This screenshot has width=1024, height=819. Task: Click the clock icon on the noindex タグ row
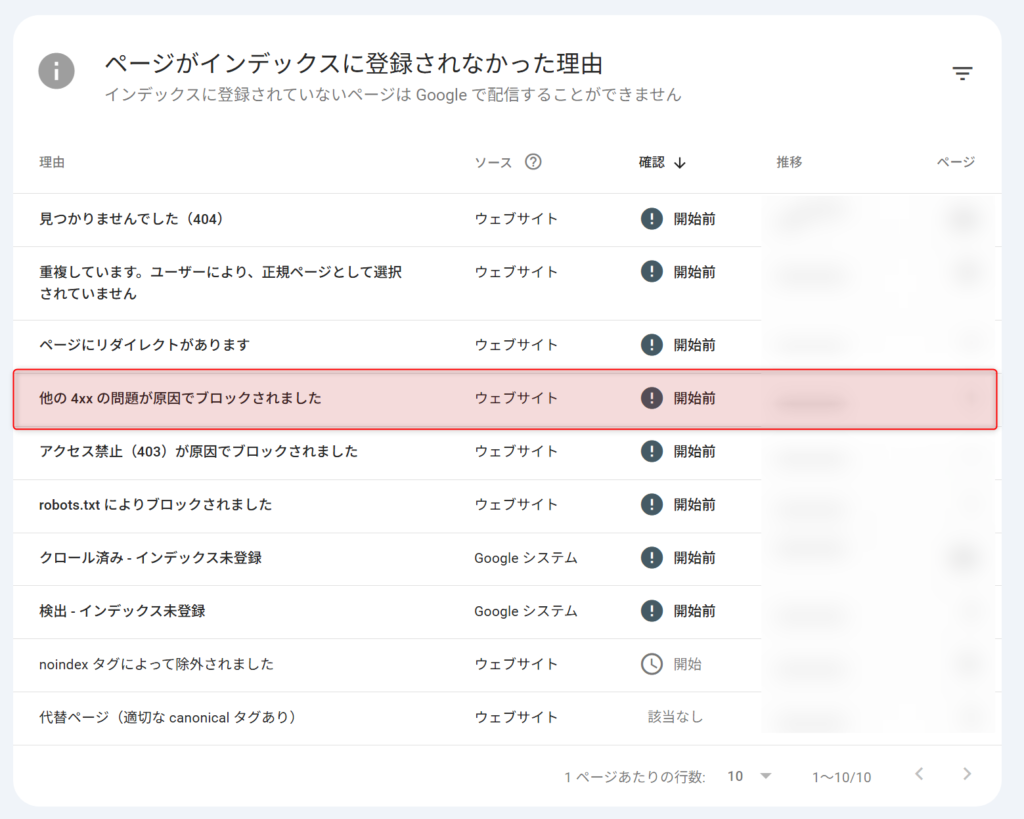point(651,664)
